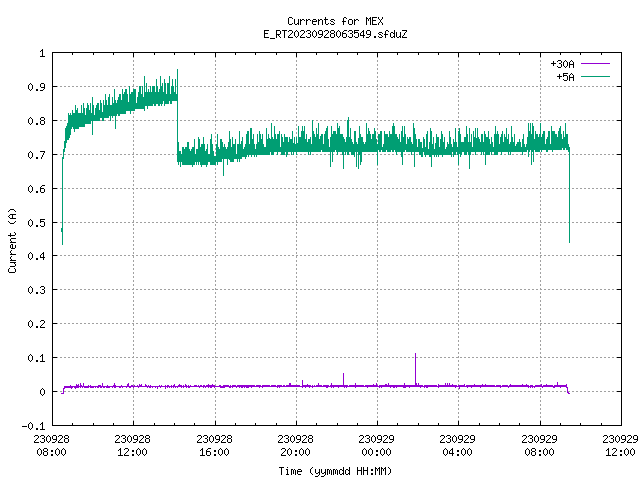Click the y-axis tick value '0.4'
640x480 pixels.
(36, 256)
